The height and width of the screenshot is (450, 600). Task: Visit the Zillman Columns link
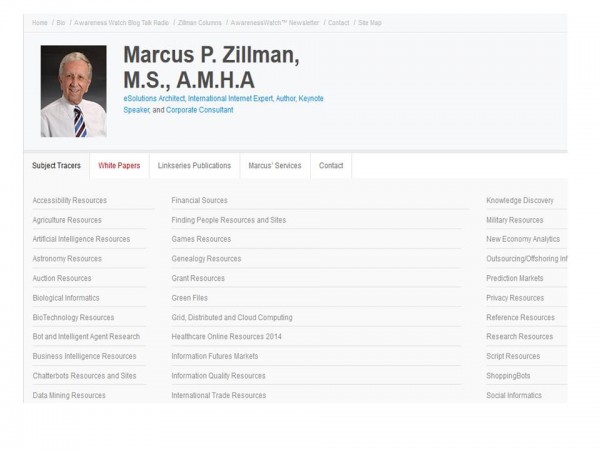(199, 23)
